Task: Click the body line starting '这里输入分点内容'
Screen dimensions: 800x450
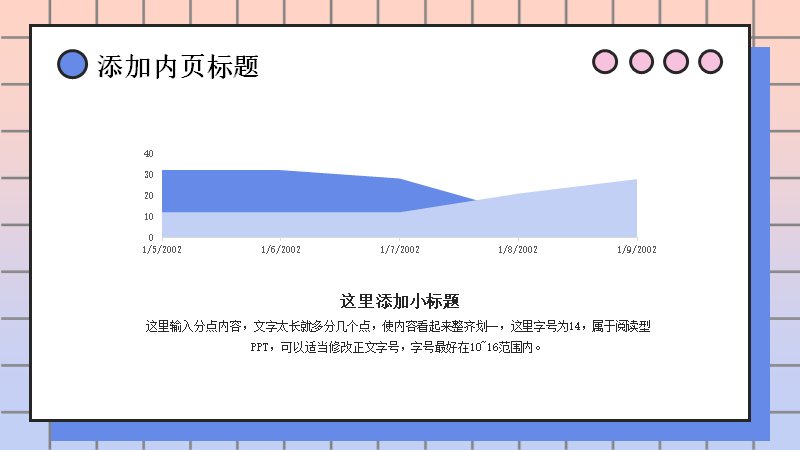Action: (398, 326)
